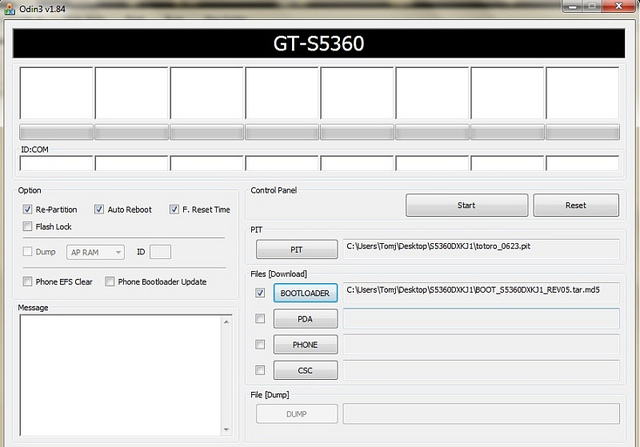Toggle the Auto Reboot option

pyautogui.click(x=99, y=209)
